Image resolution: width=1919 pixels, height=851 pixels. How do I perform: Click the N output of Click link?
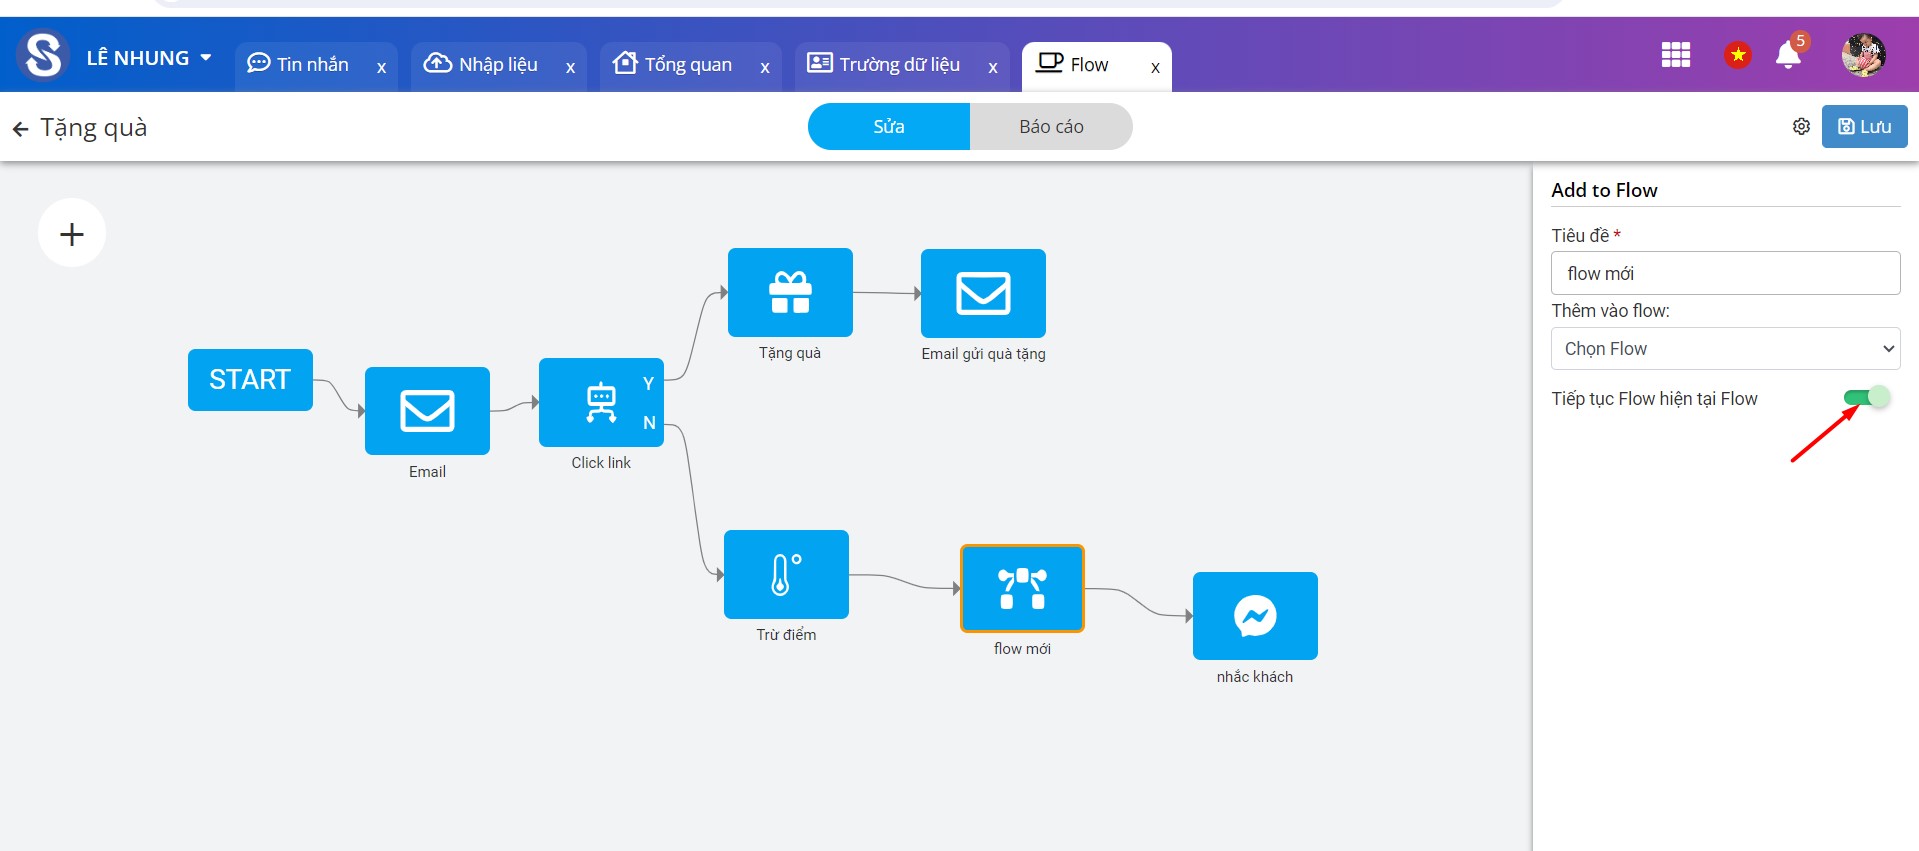point(649,423)
